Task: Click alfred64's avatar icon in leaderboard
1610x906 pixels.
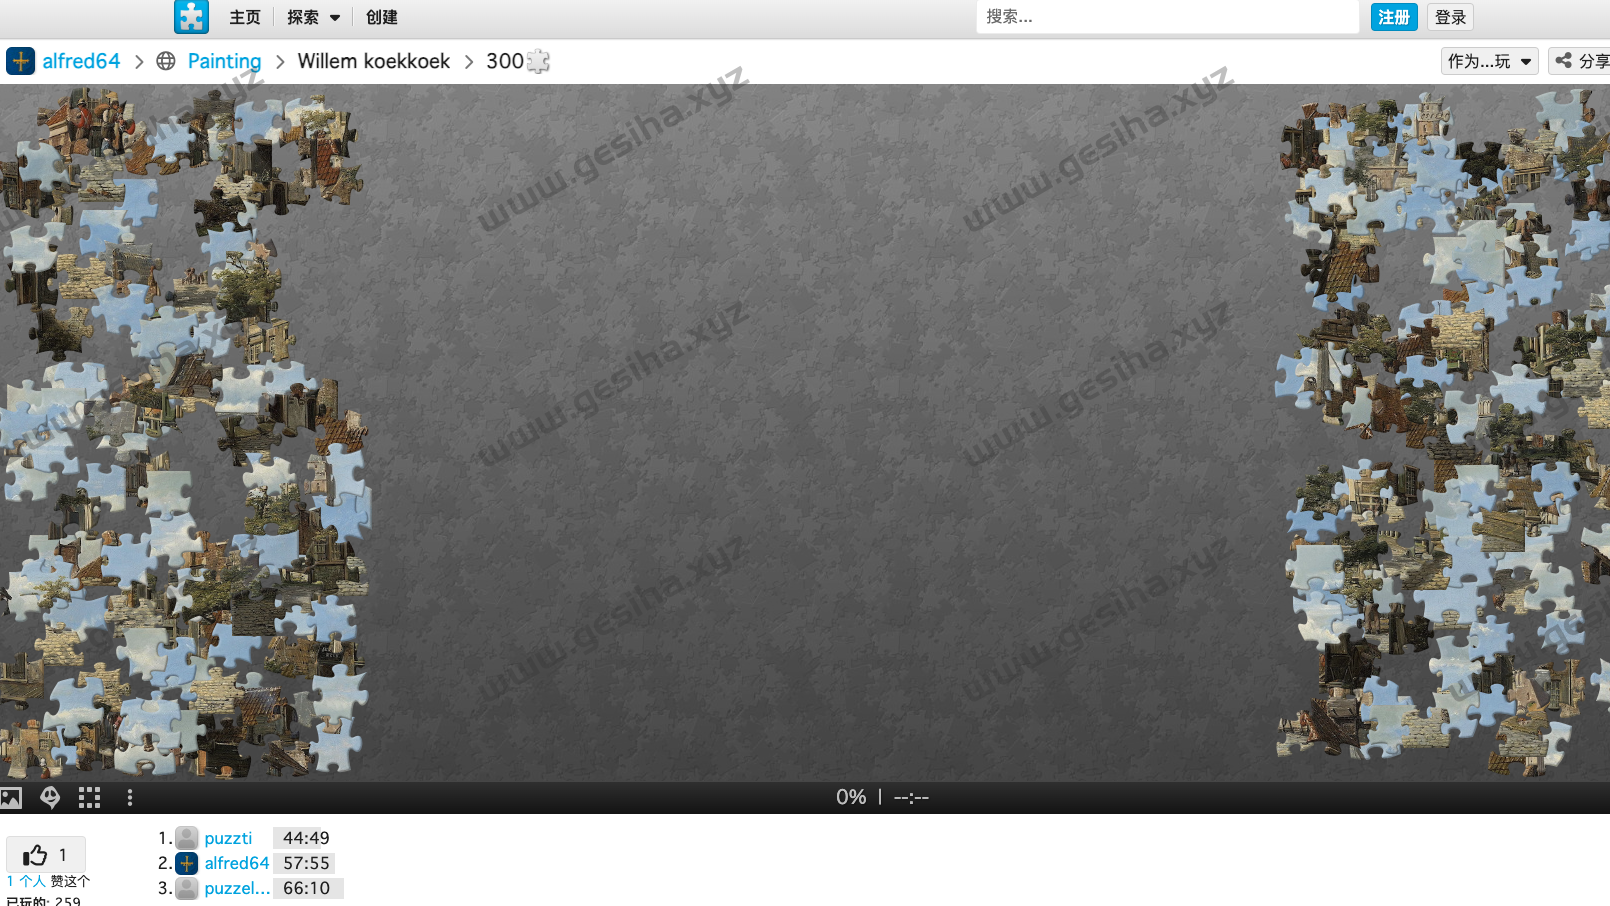Action: 186,863
